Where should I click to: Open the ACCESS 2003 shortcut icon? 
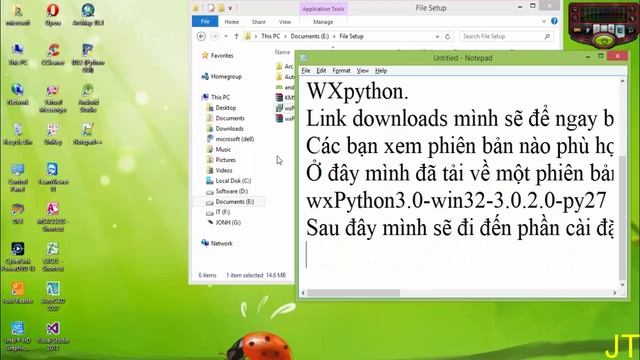[53, 217]
